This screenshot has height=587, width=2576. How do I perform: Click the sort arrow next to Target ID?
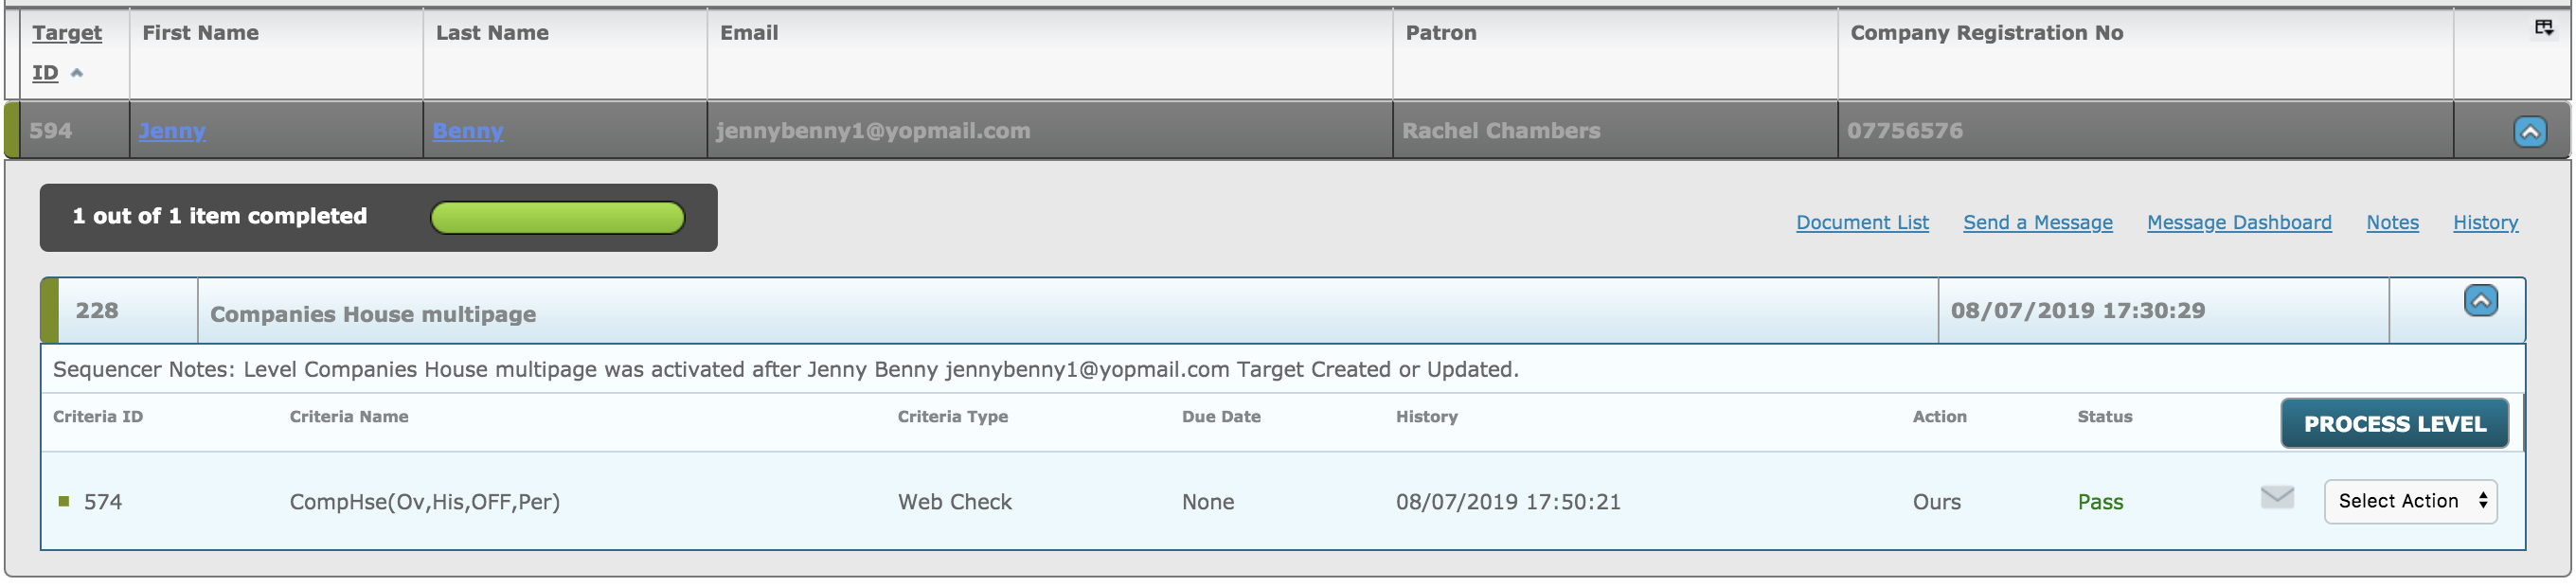click(x=77, y=73)
